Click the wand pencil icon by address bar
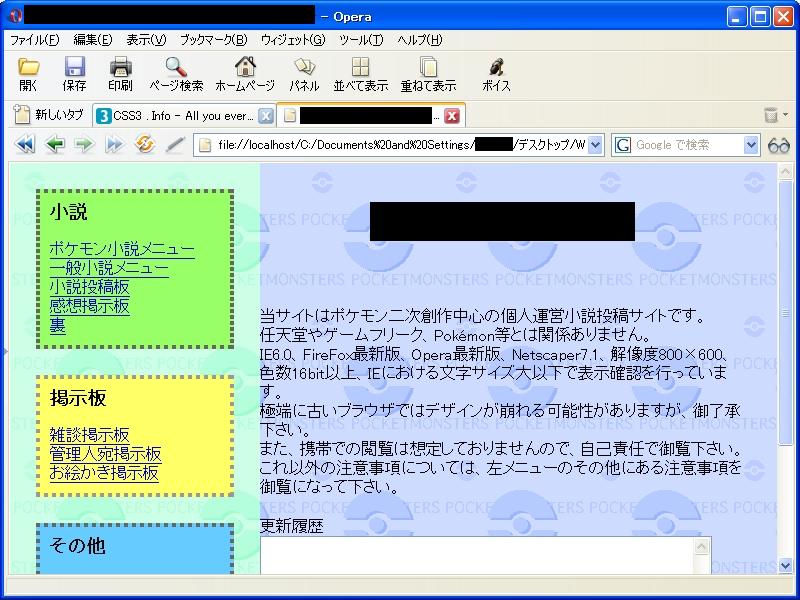800x600 pixels. coord(174,145)
